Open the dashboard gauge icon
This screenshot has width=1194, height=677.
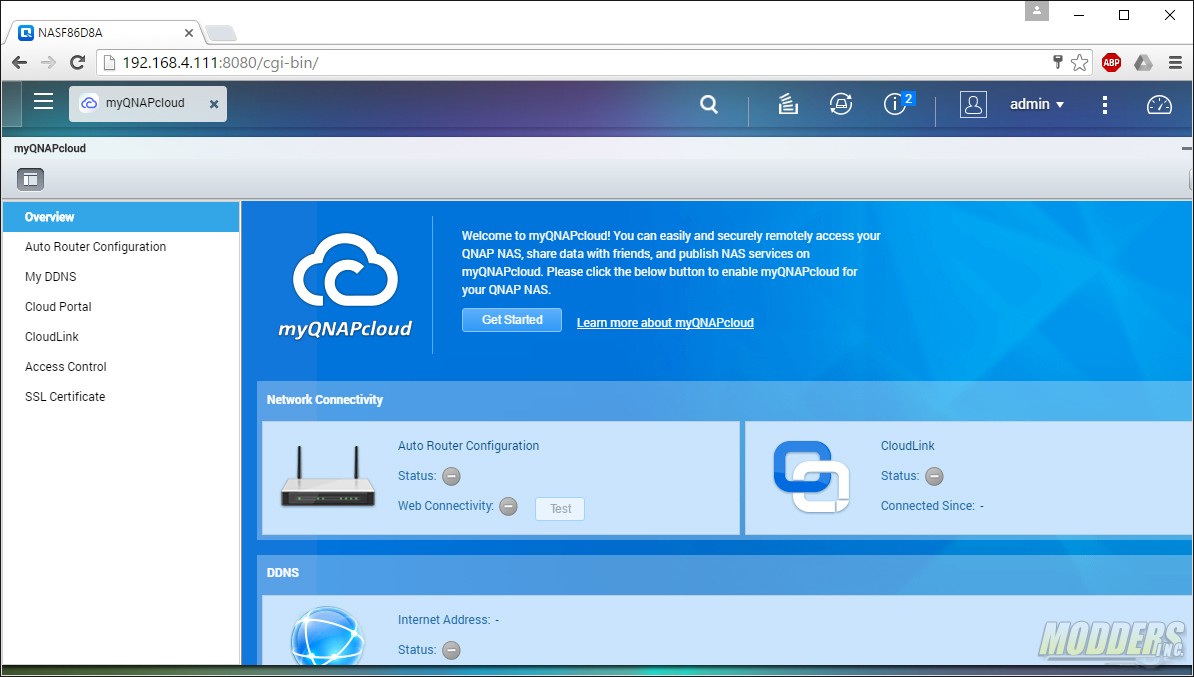[x=1159, y=104]
